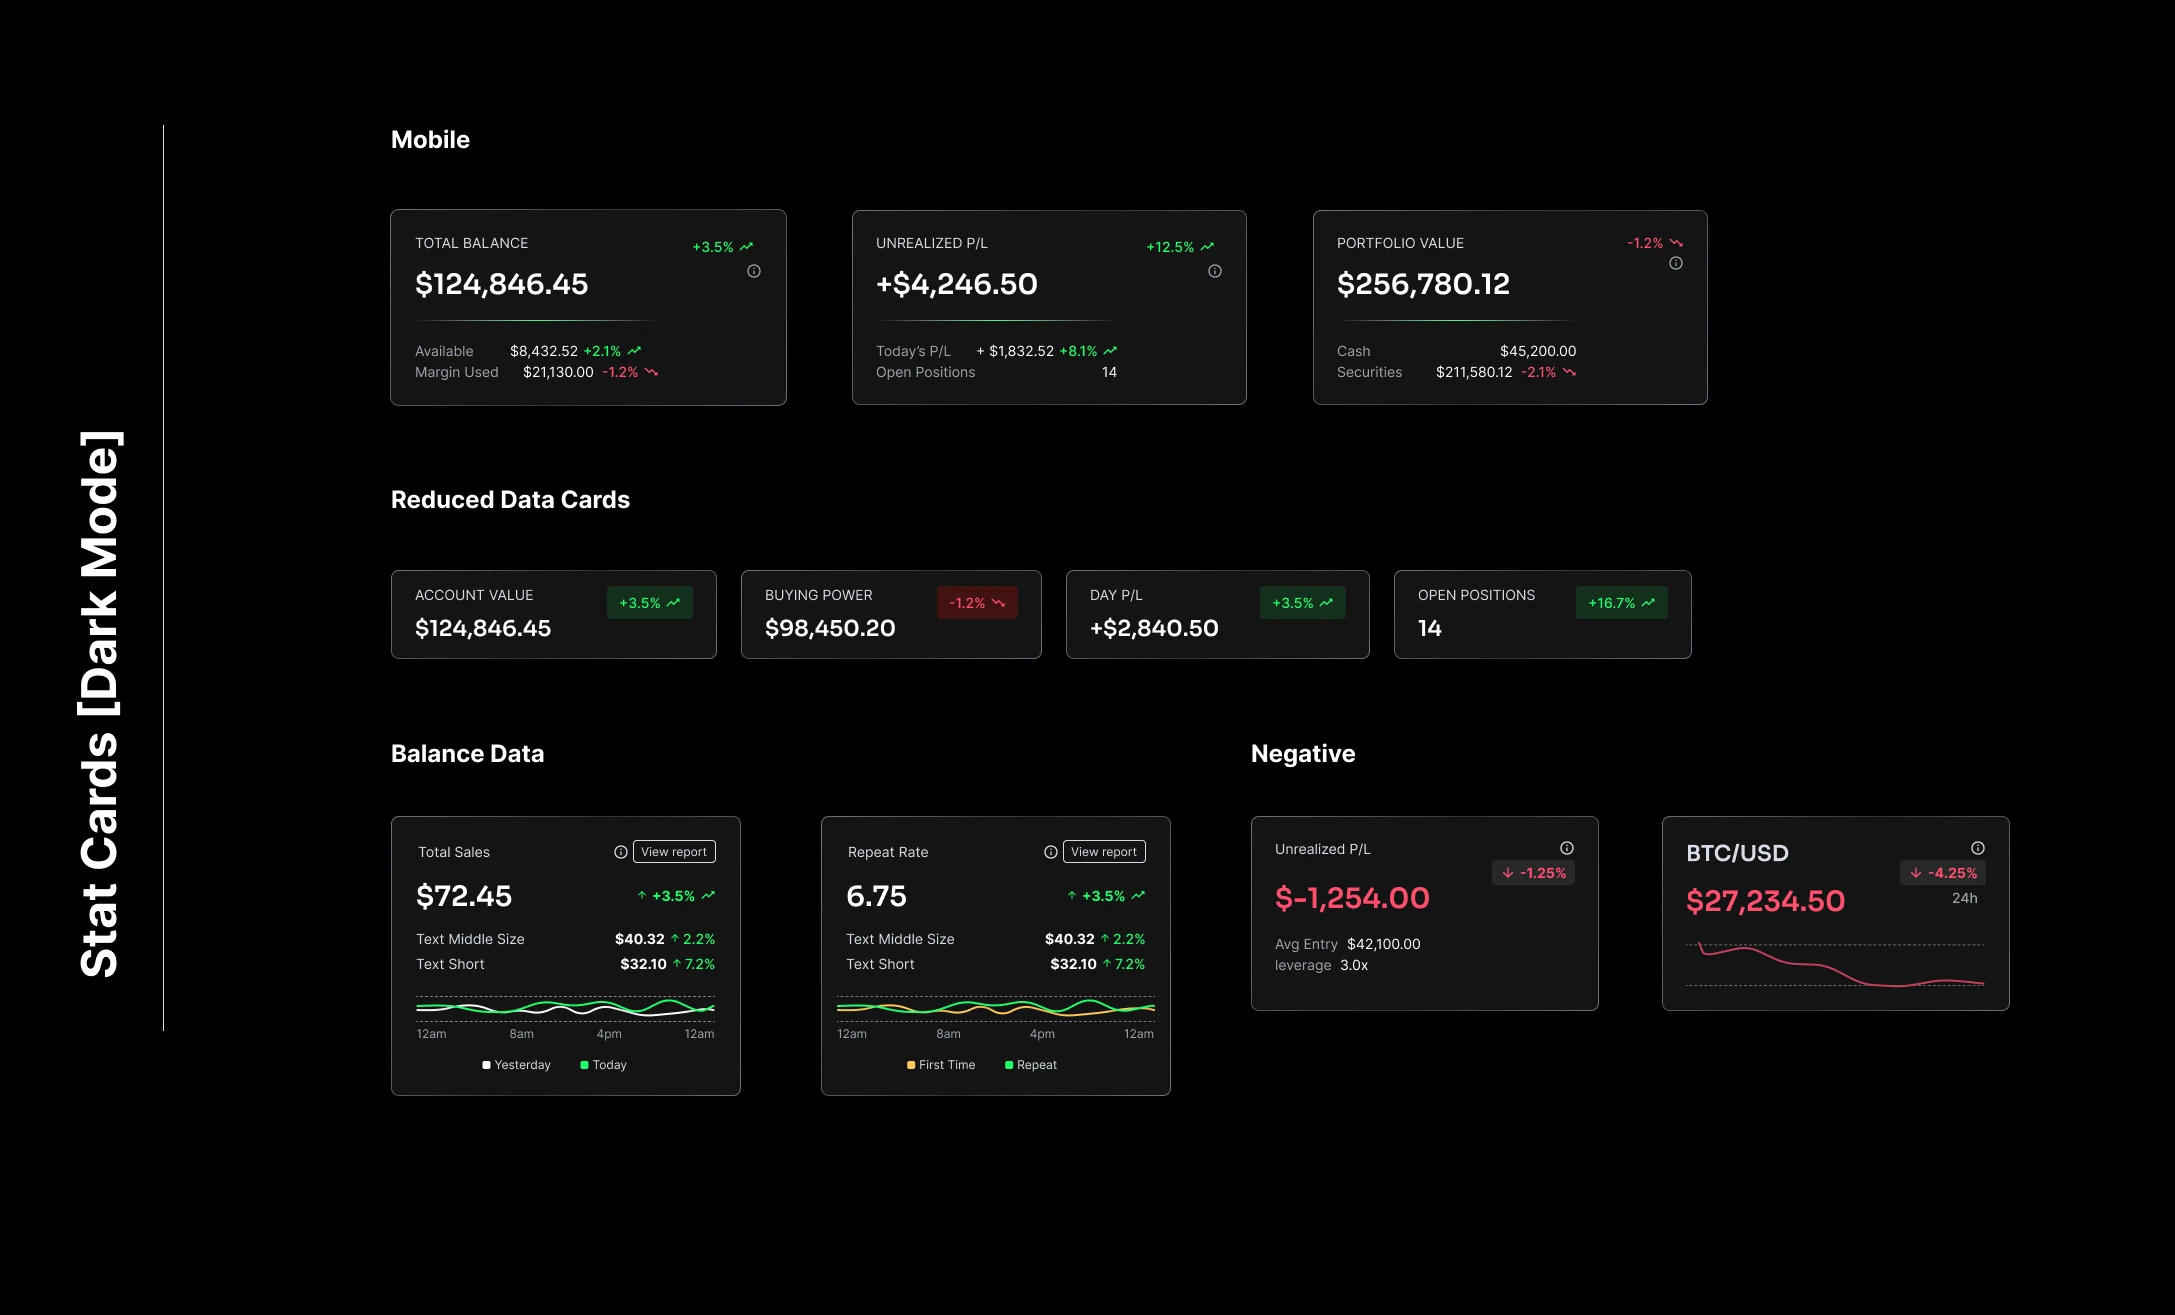Click the upward trend icon in the Account Value badge
This screenshot has height=1315, width=2175.
(674, 602)
